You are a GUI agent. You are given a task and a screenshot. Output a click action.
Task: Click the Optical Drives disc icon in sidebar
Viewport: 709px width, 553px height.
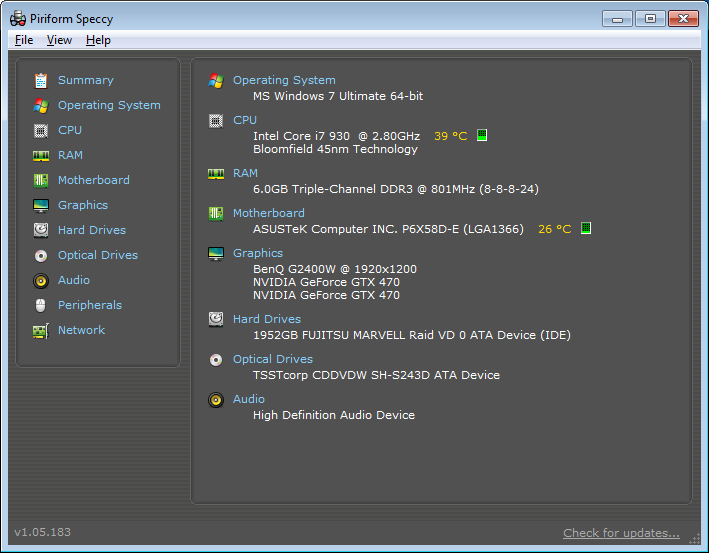coord(41,256)
